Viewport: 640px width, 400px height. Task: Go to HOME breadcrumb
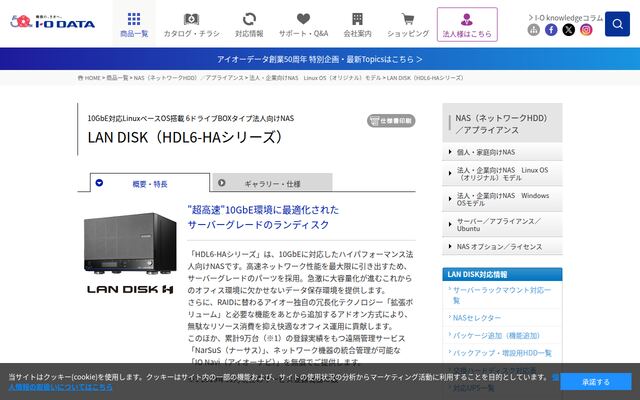89,78
